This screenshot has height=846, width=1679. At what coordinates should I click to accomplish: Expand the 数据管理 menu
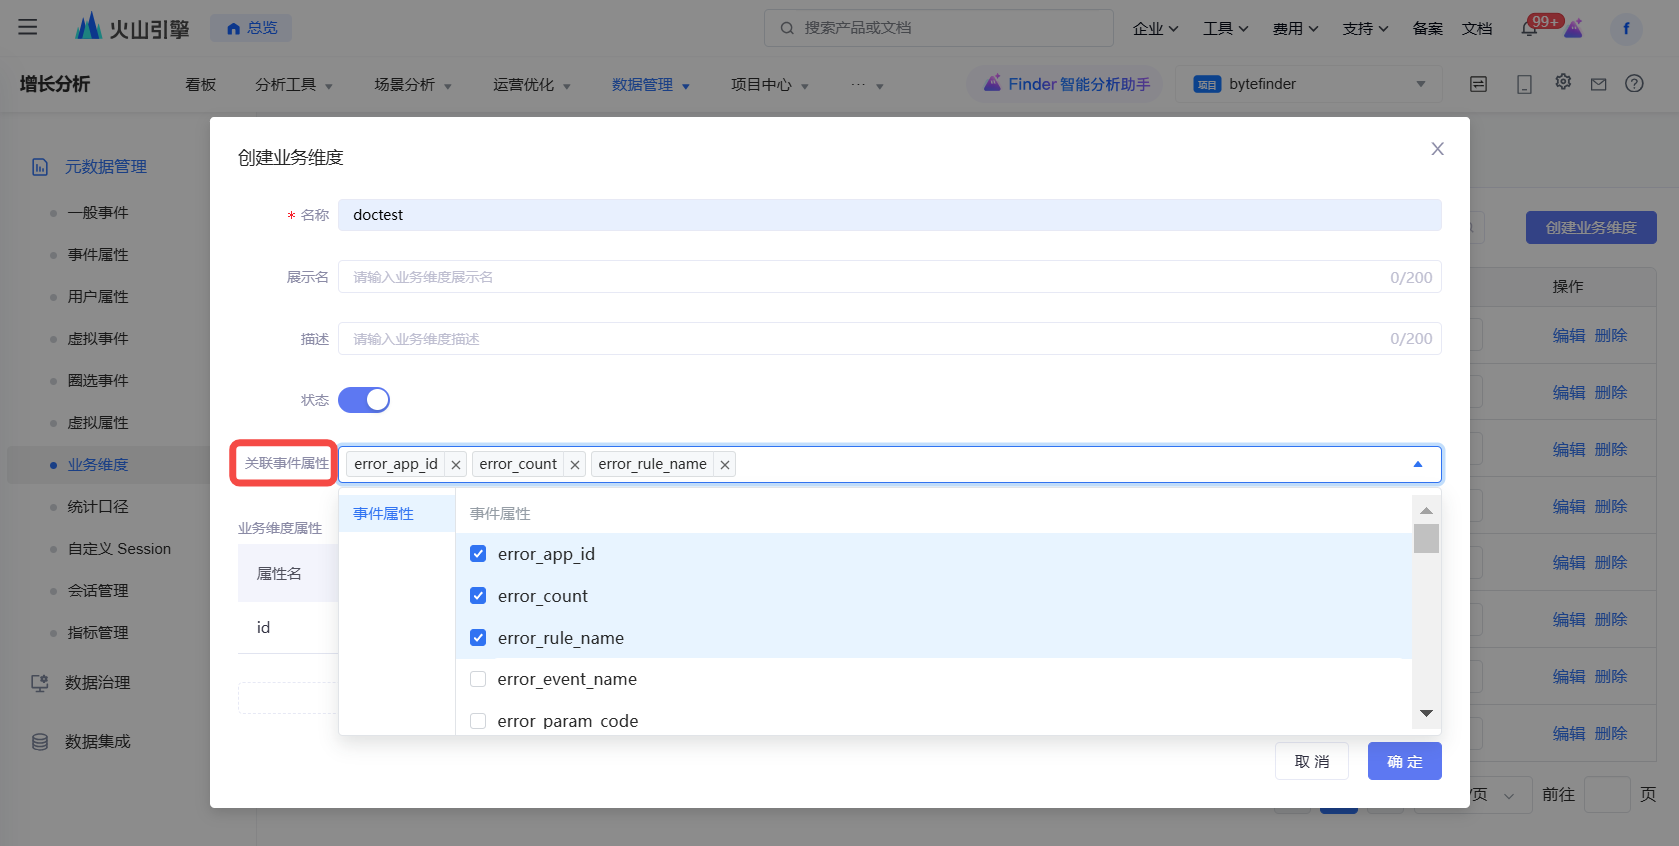coord(651,85)
